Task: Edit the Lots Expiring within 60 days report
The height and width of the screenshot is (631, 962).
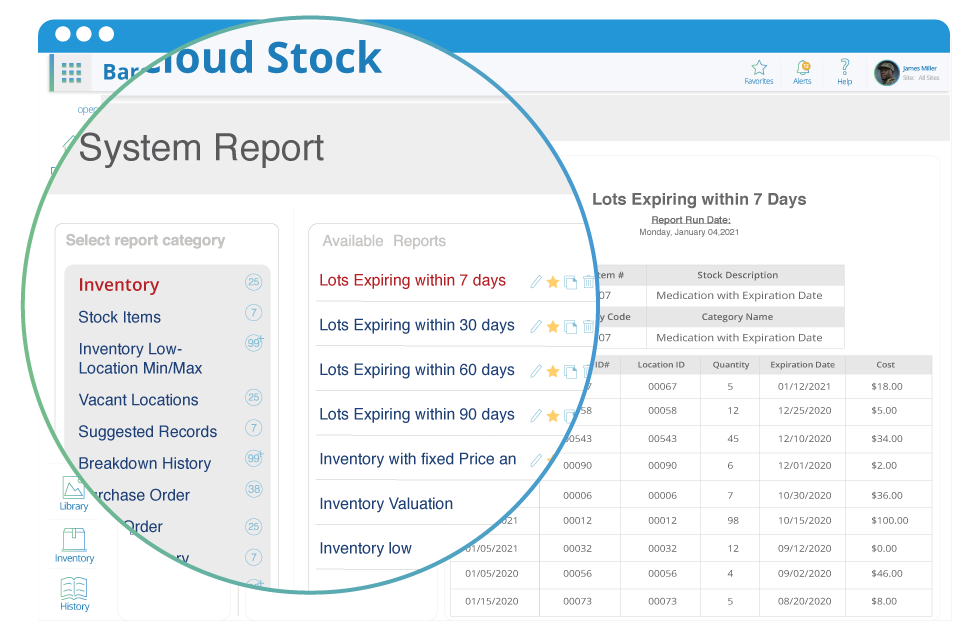Action: coord(536,371)
